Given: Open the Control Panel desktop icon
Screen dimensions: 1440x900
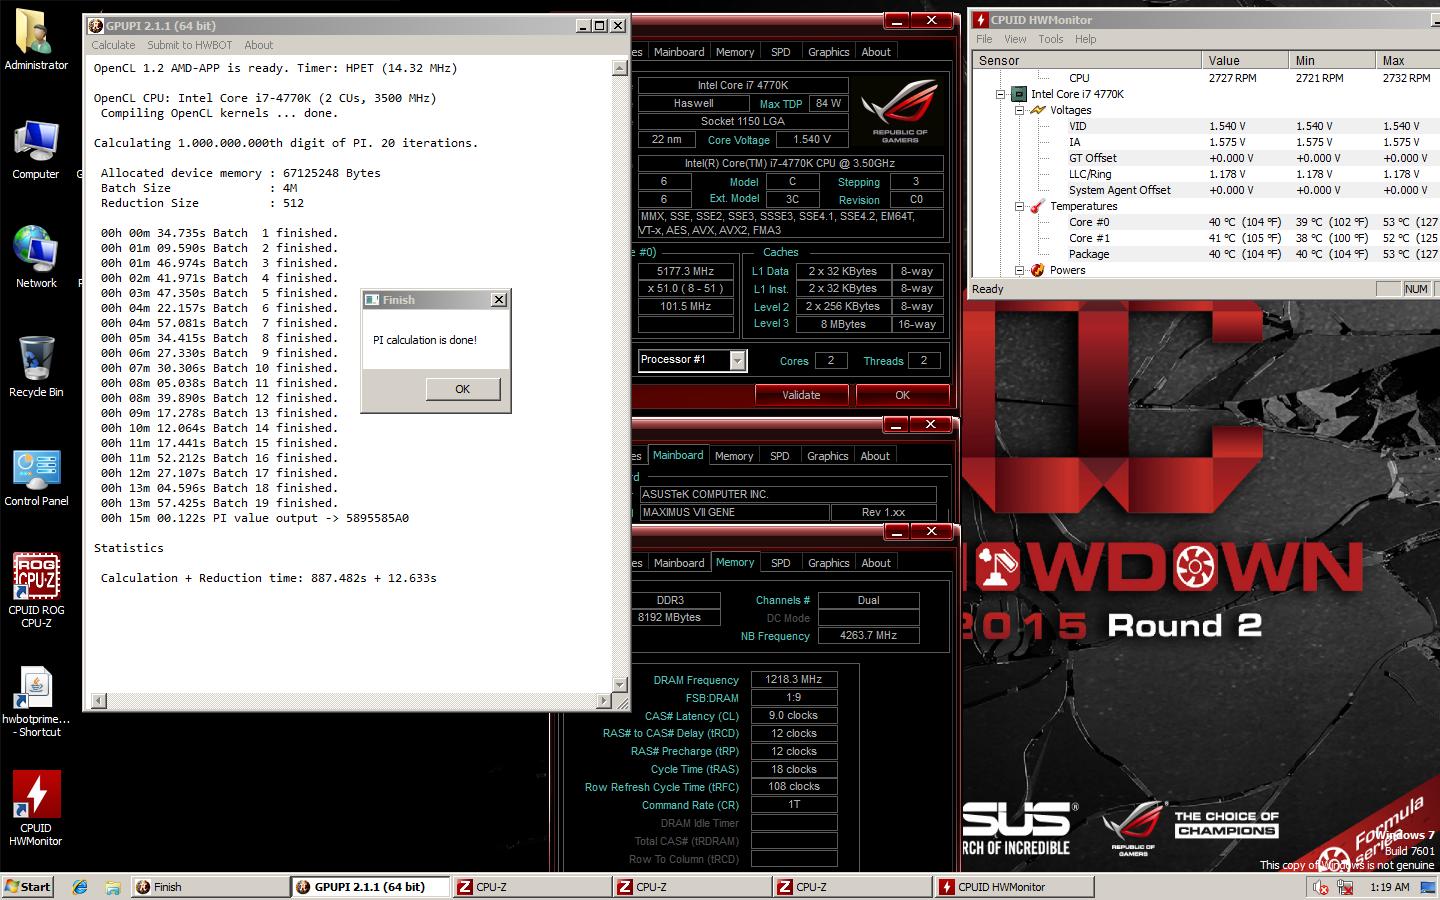Looking at the screenshot, I should point(36,476).
